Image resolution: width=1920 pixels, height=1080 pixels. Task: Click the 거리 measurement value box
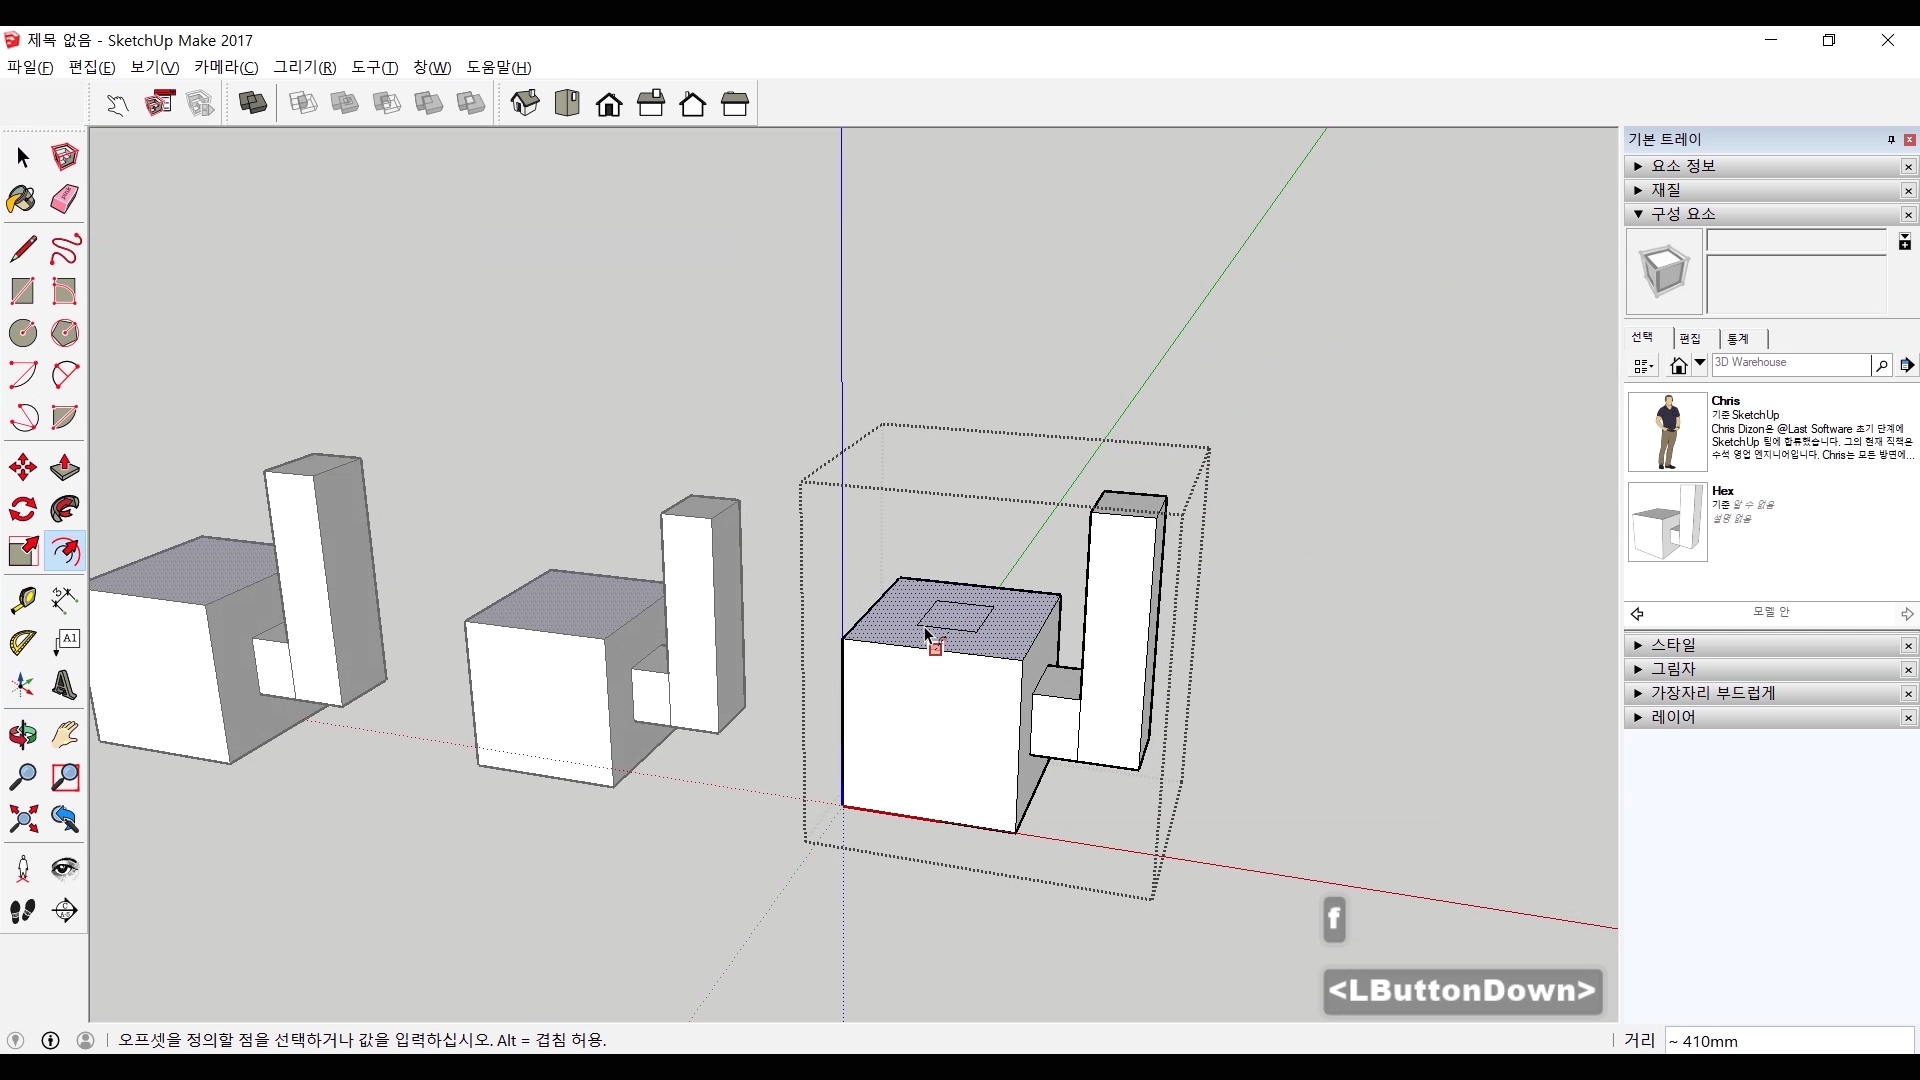pyautogui.click(x=1788, y=1041)
